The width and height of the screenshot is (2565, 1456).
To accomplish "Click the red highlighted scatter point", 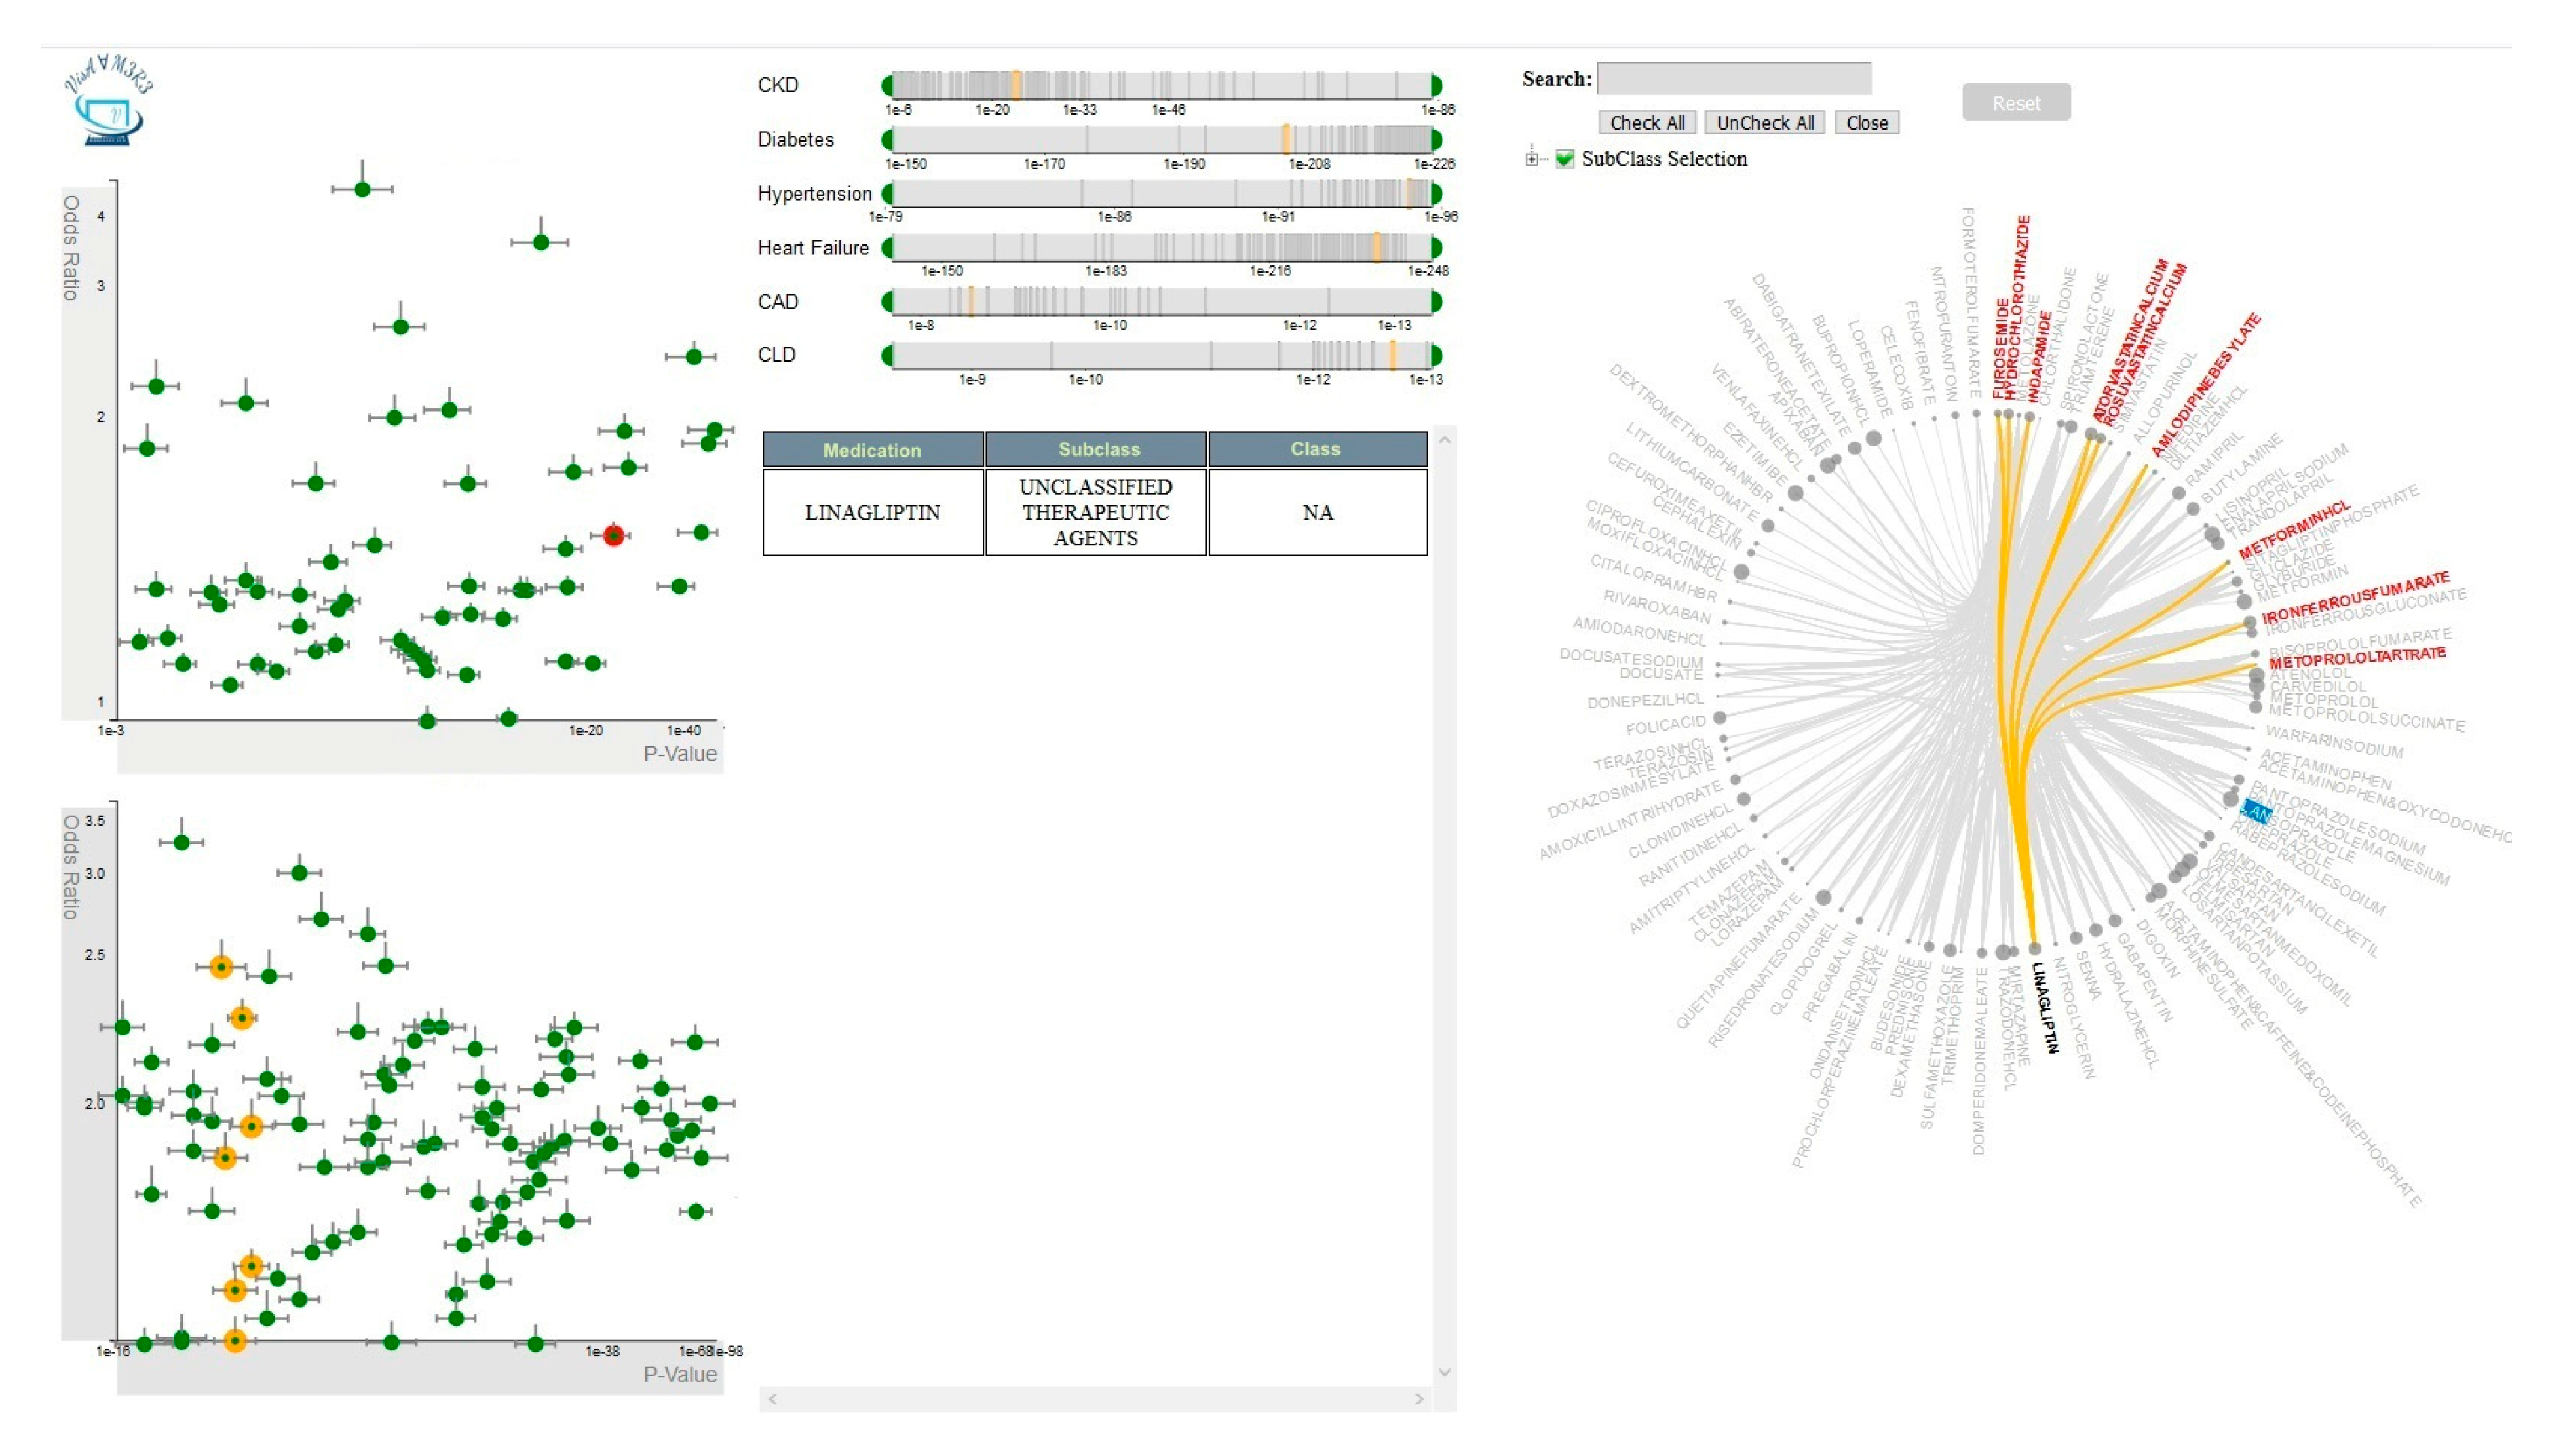I will 614,536.
